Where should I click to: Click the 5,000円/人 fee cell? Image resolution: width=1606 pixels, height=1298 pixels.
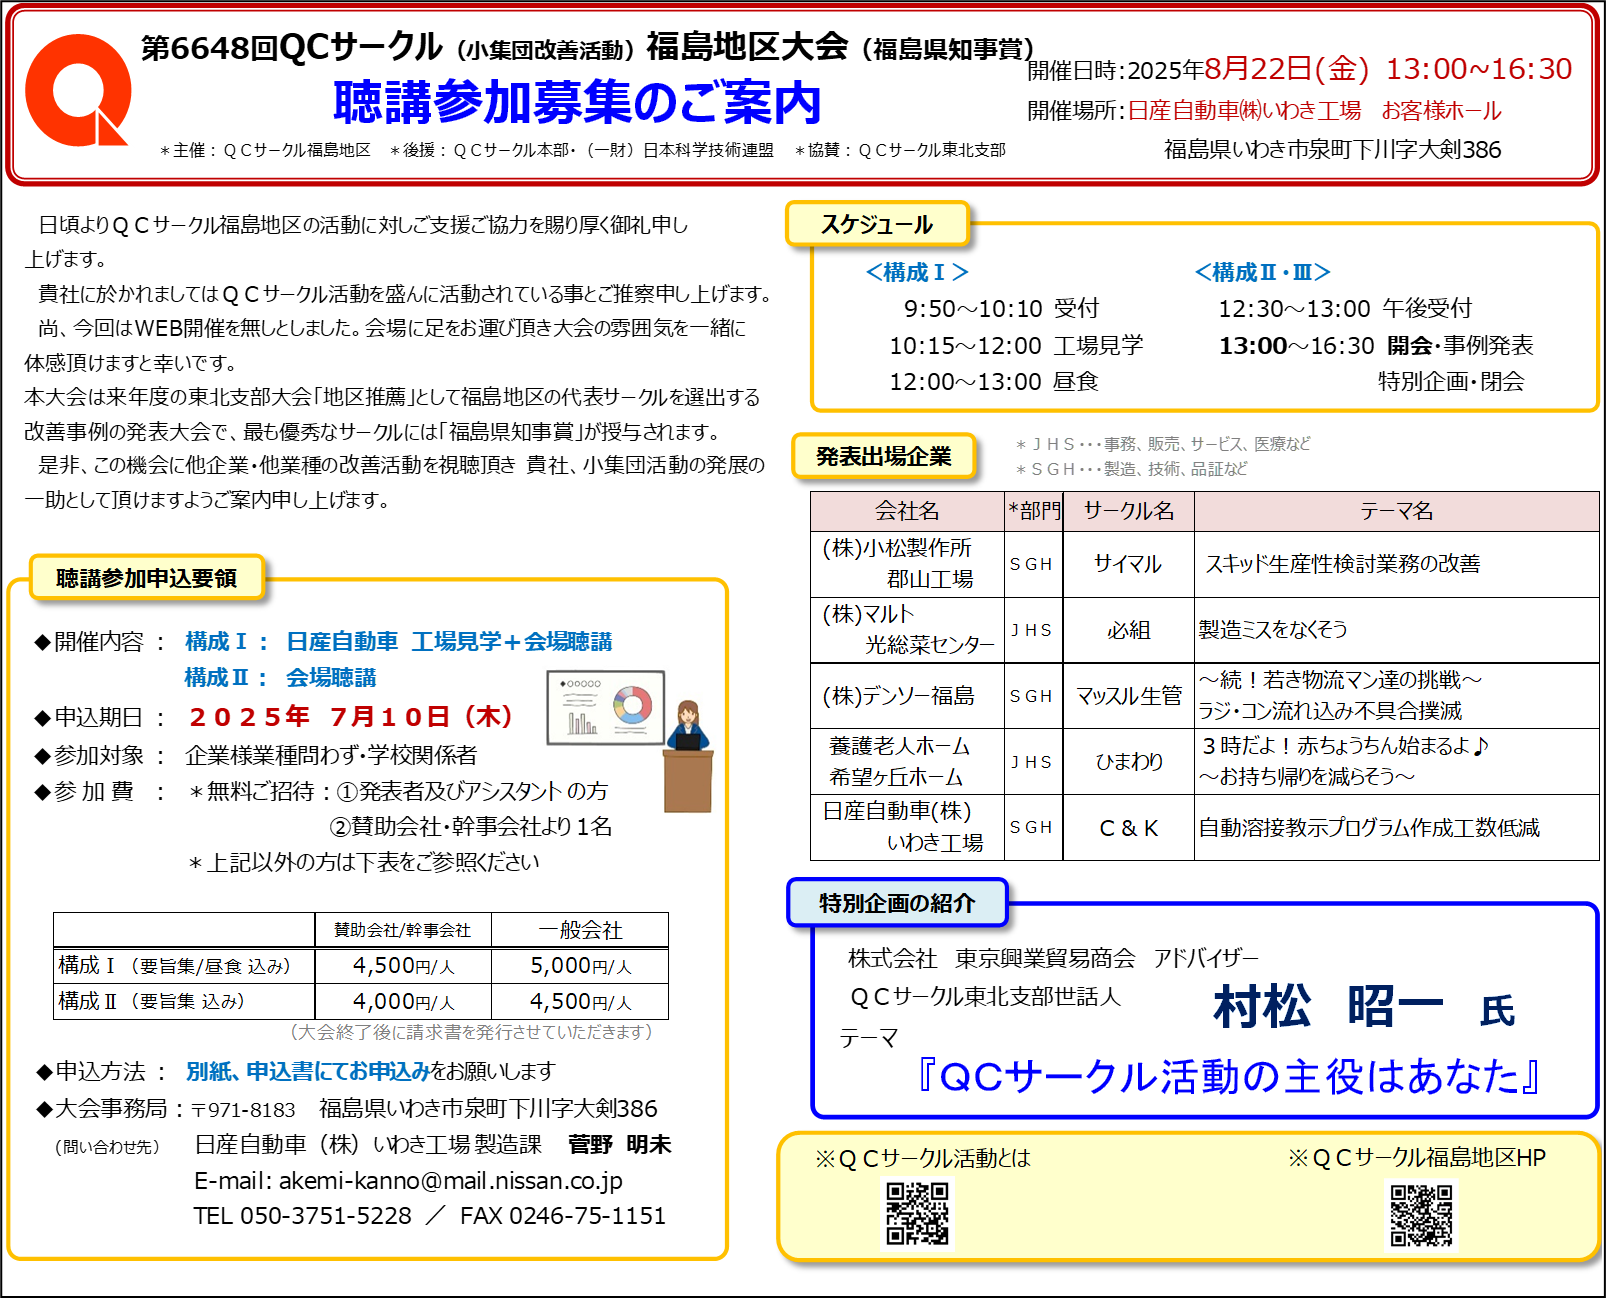580,966
